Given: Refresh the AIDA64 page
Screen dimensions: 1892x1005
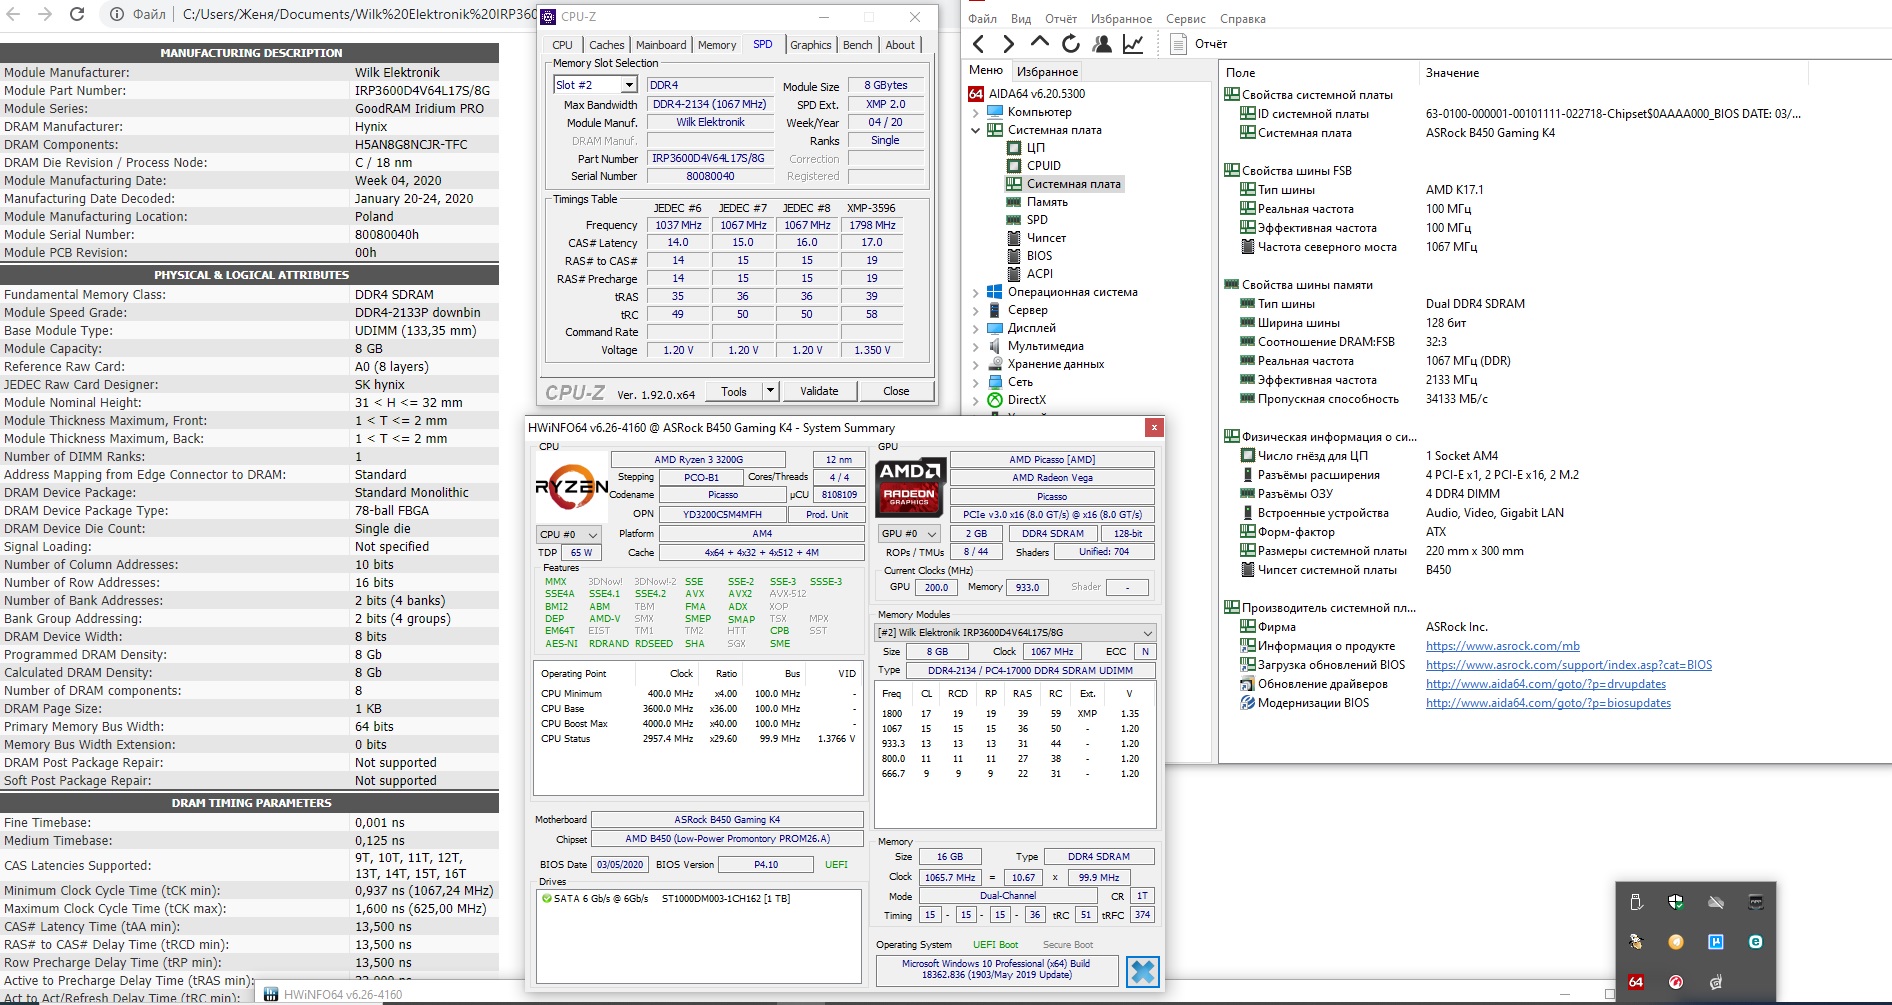Looking at the screenshot, I should pyautogui.click(x=1070, y=44).
